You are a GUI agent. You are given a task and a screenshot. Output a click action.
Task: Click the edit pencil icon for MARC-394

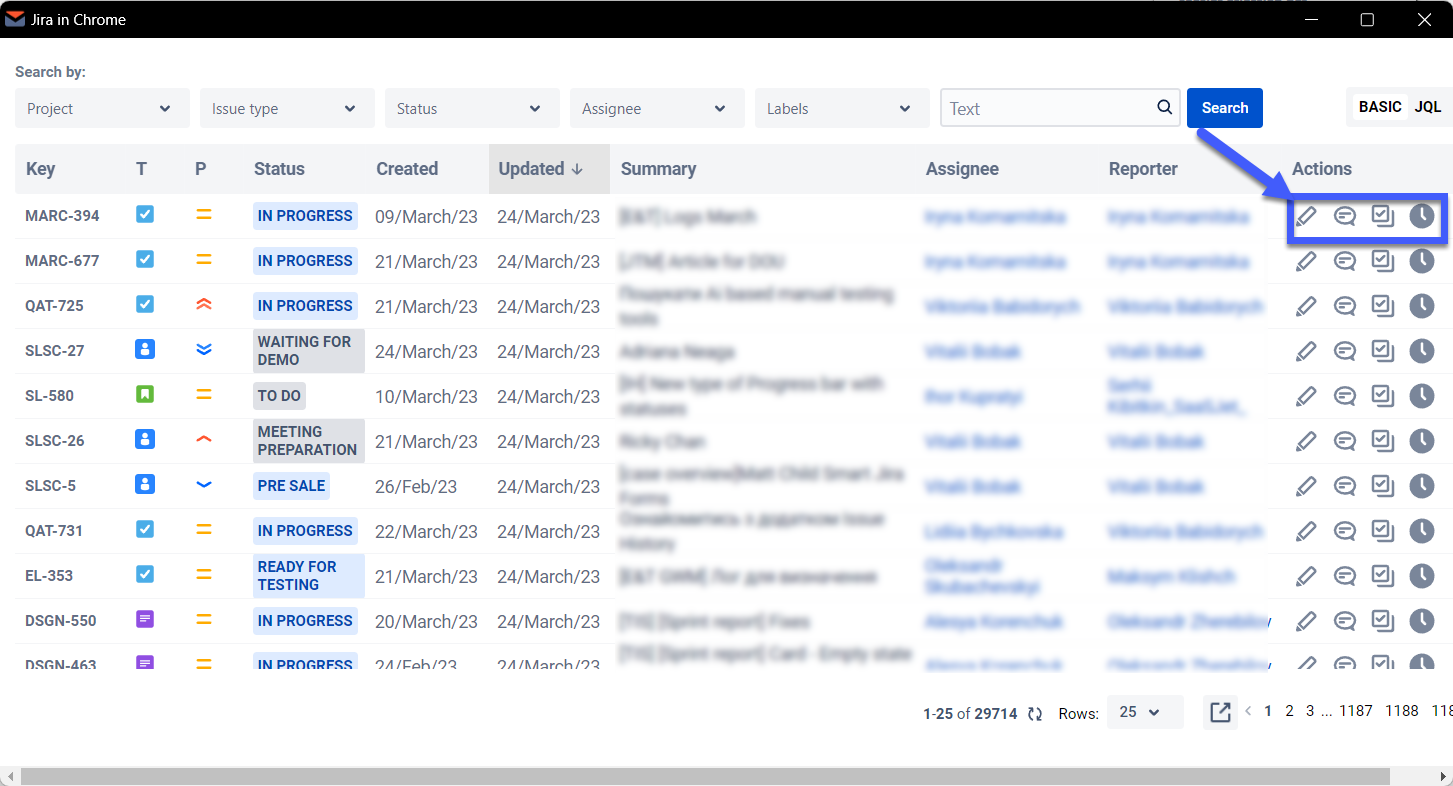point(1306,216)
